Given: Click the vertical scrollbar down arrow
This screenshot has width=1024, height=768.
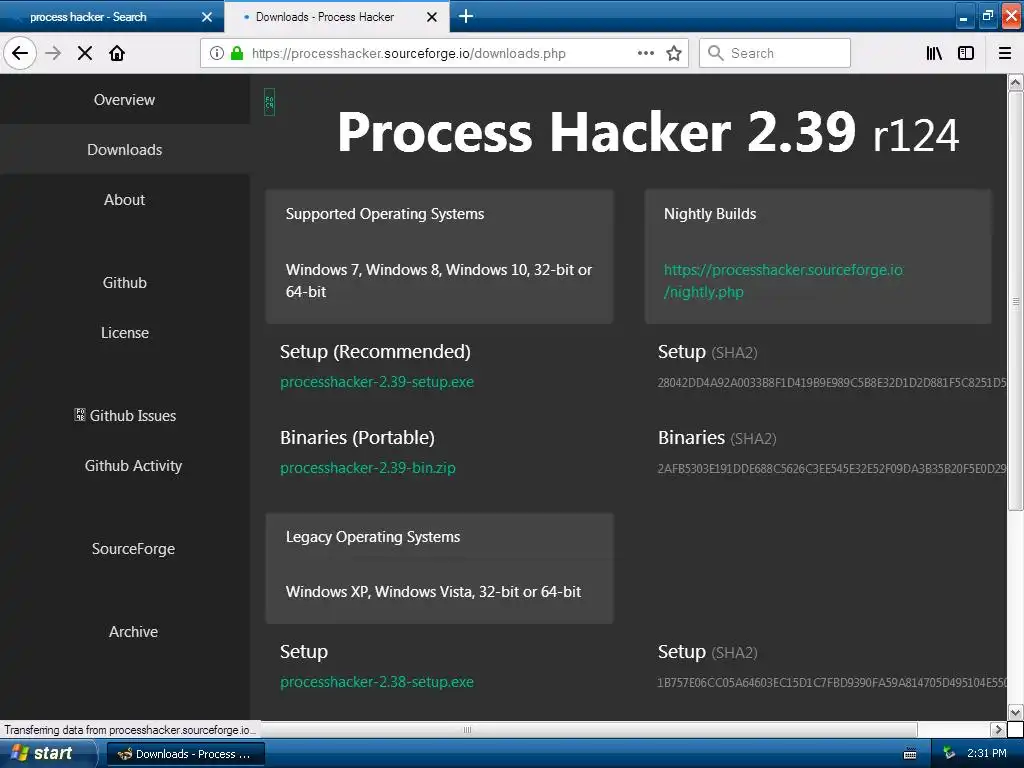Looking at the screenshot, I should (x=1015, y=712).
